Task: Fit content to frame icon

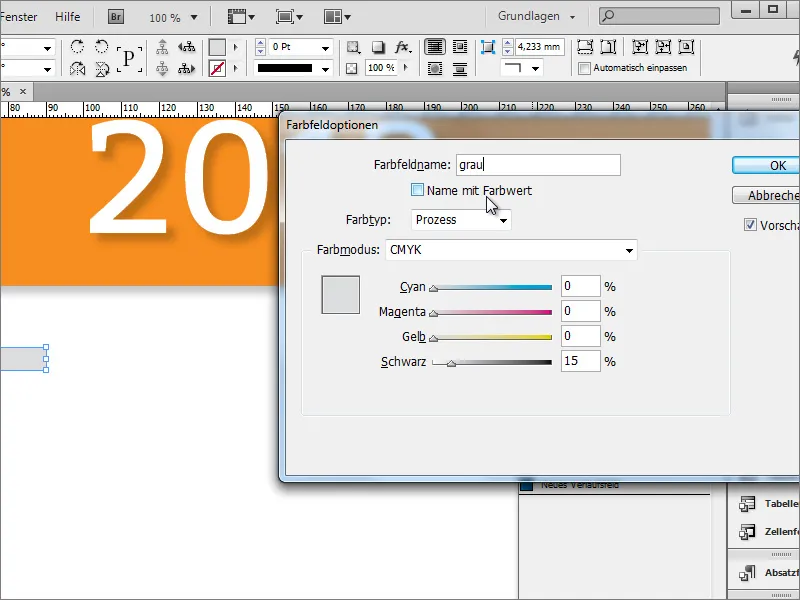Action: click(639, 47)
